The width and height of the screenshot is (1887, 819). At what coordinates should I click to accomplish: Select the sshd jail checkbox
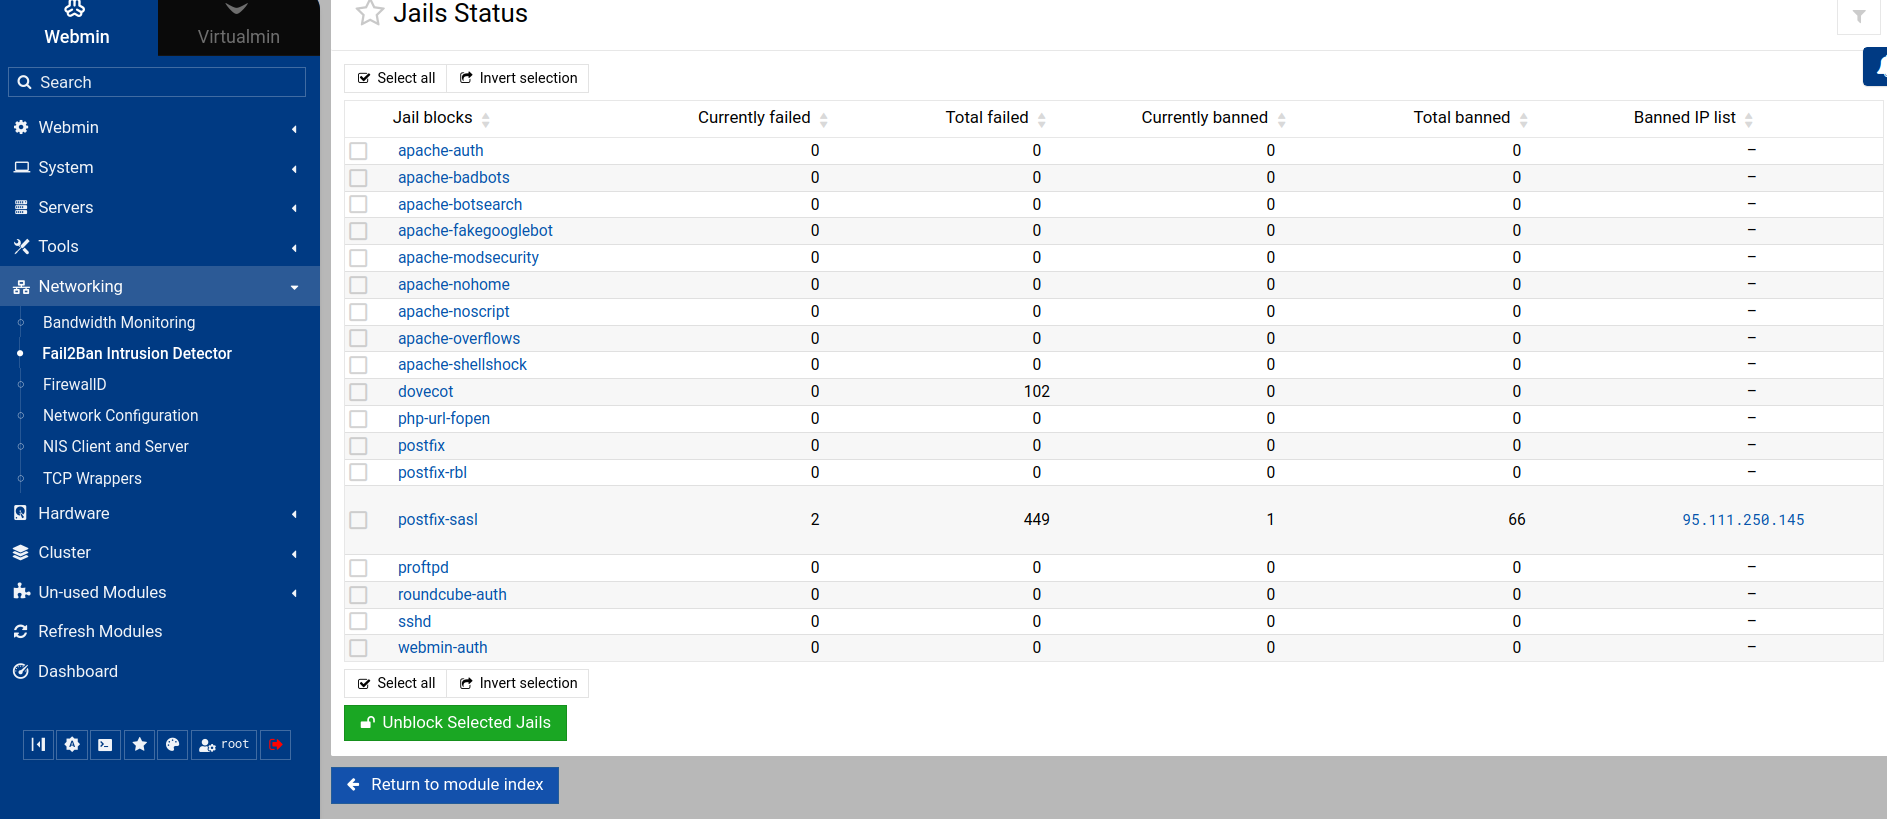point(358,622)
